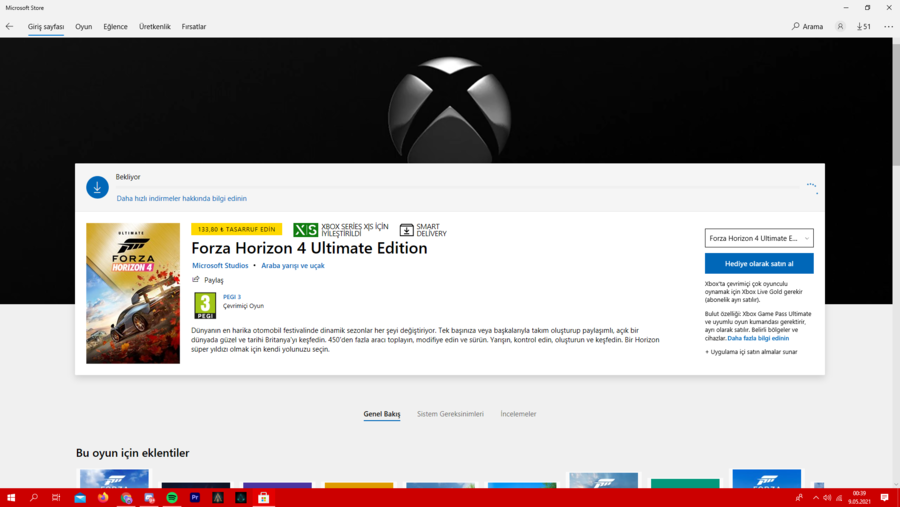Open the golden Assassin's Creed taskbar icon

click(218, 498)
